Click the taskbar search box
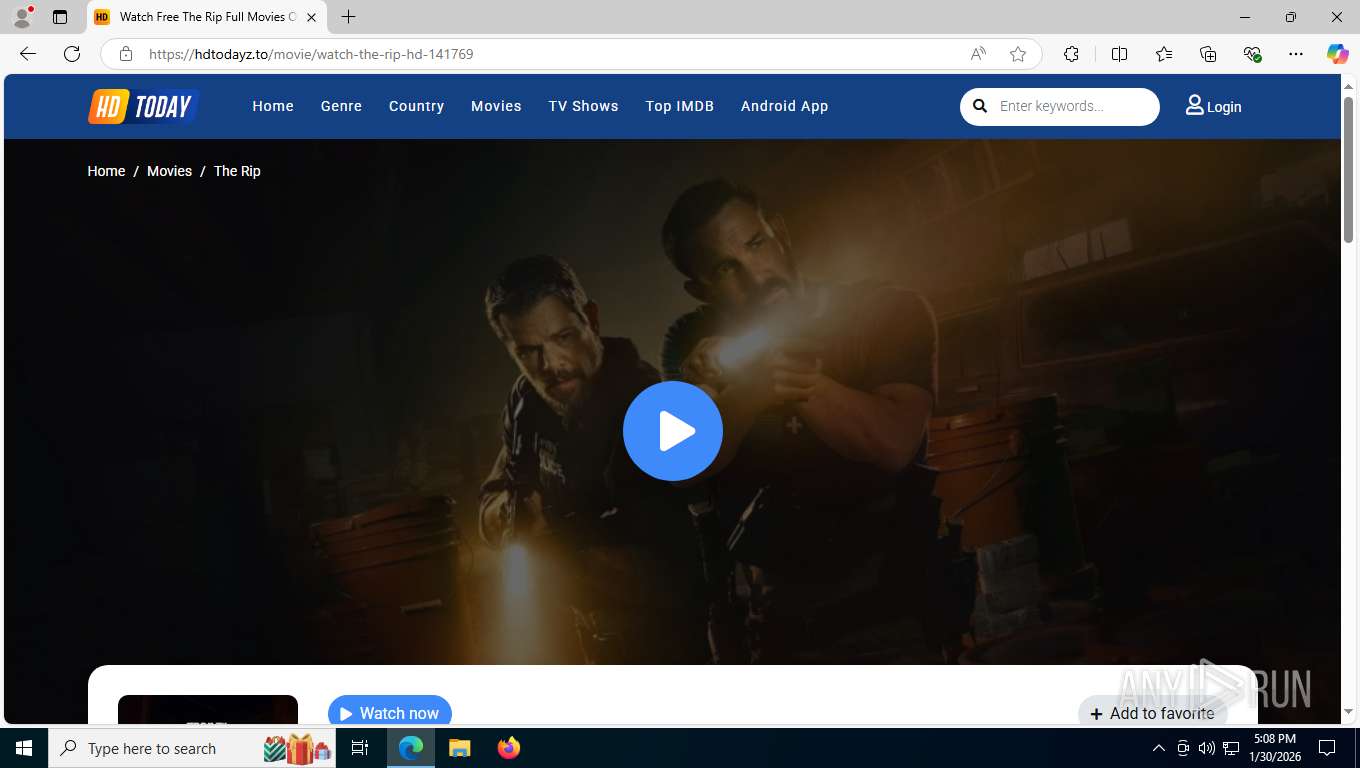This screenshot has height=768, width=1360. pos(192,748)
